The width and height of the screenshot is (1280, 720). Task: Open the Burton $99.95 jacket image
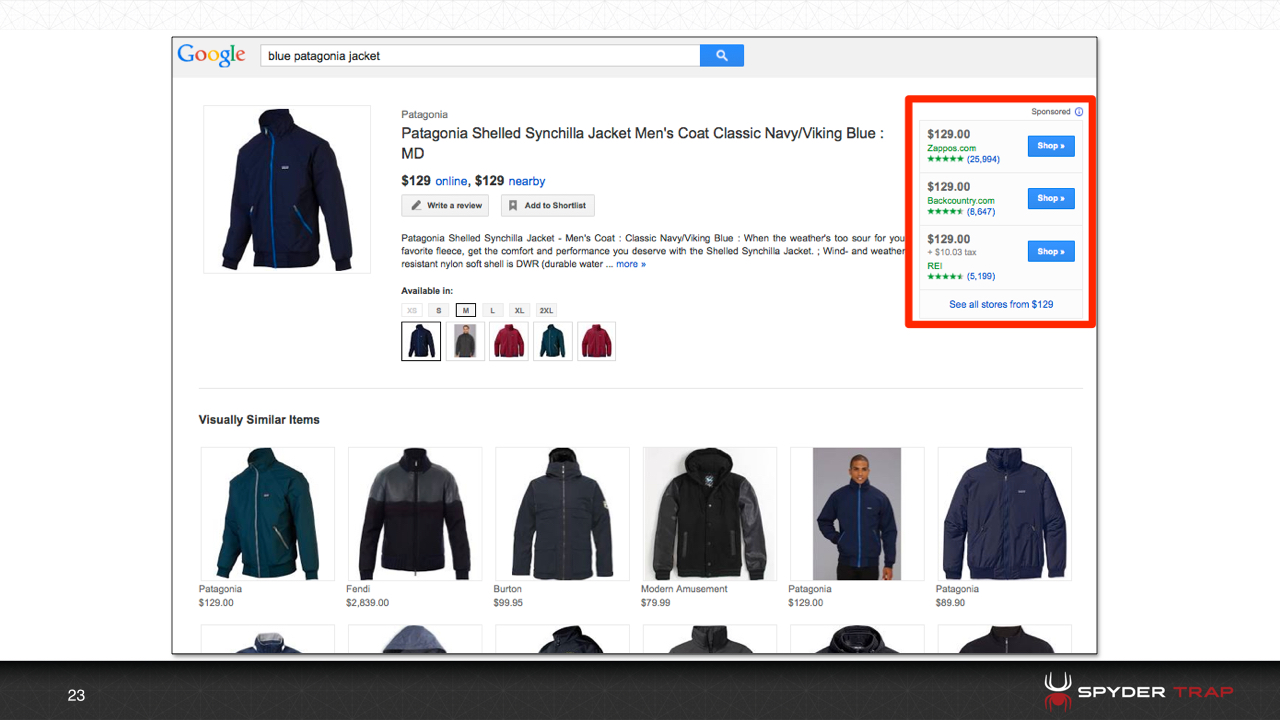tap(562, 514)
